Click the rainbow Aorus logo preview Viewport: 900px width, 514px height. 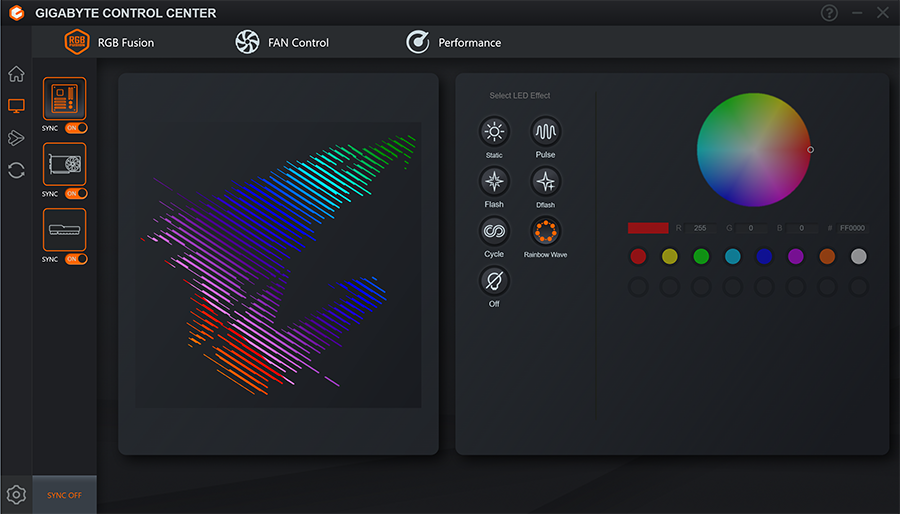(x=278, y=264)
